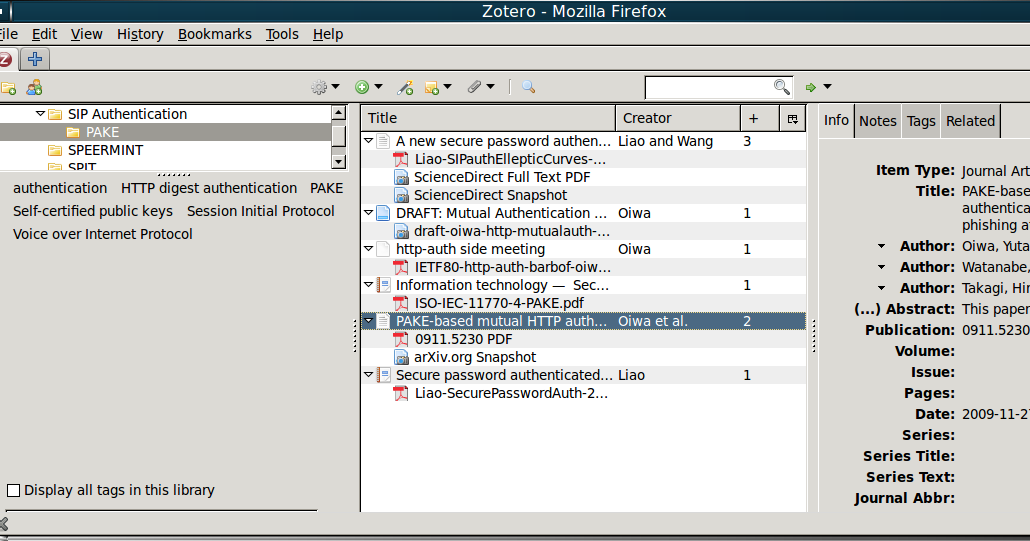Filter by 'Session Initial Protocol' tag
This screenshot has height=541, width=1030.
(261, 211)
